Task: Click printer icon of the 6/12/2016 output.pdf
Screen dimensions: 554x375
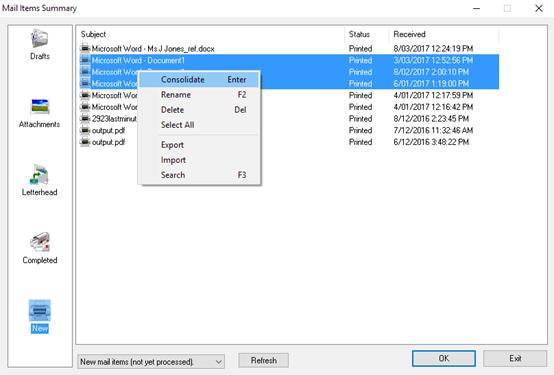Action: tap(85, 142)
